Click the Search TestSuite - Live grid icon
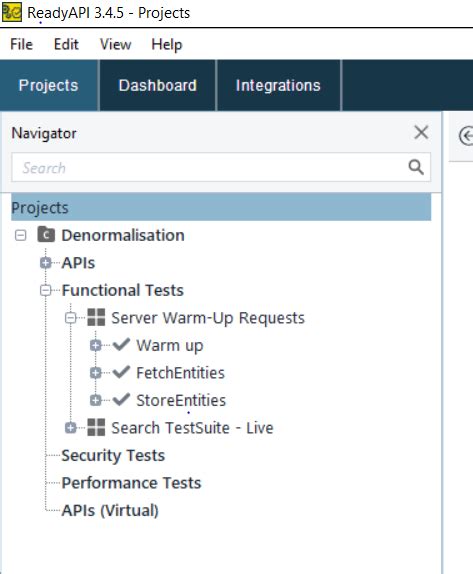Screen dimensions: 473x574 click(96, 427)
